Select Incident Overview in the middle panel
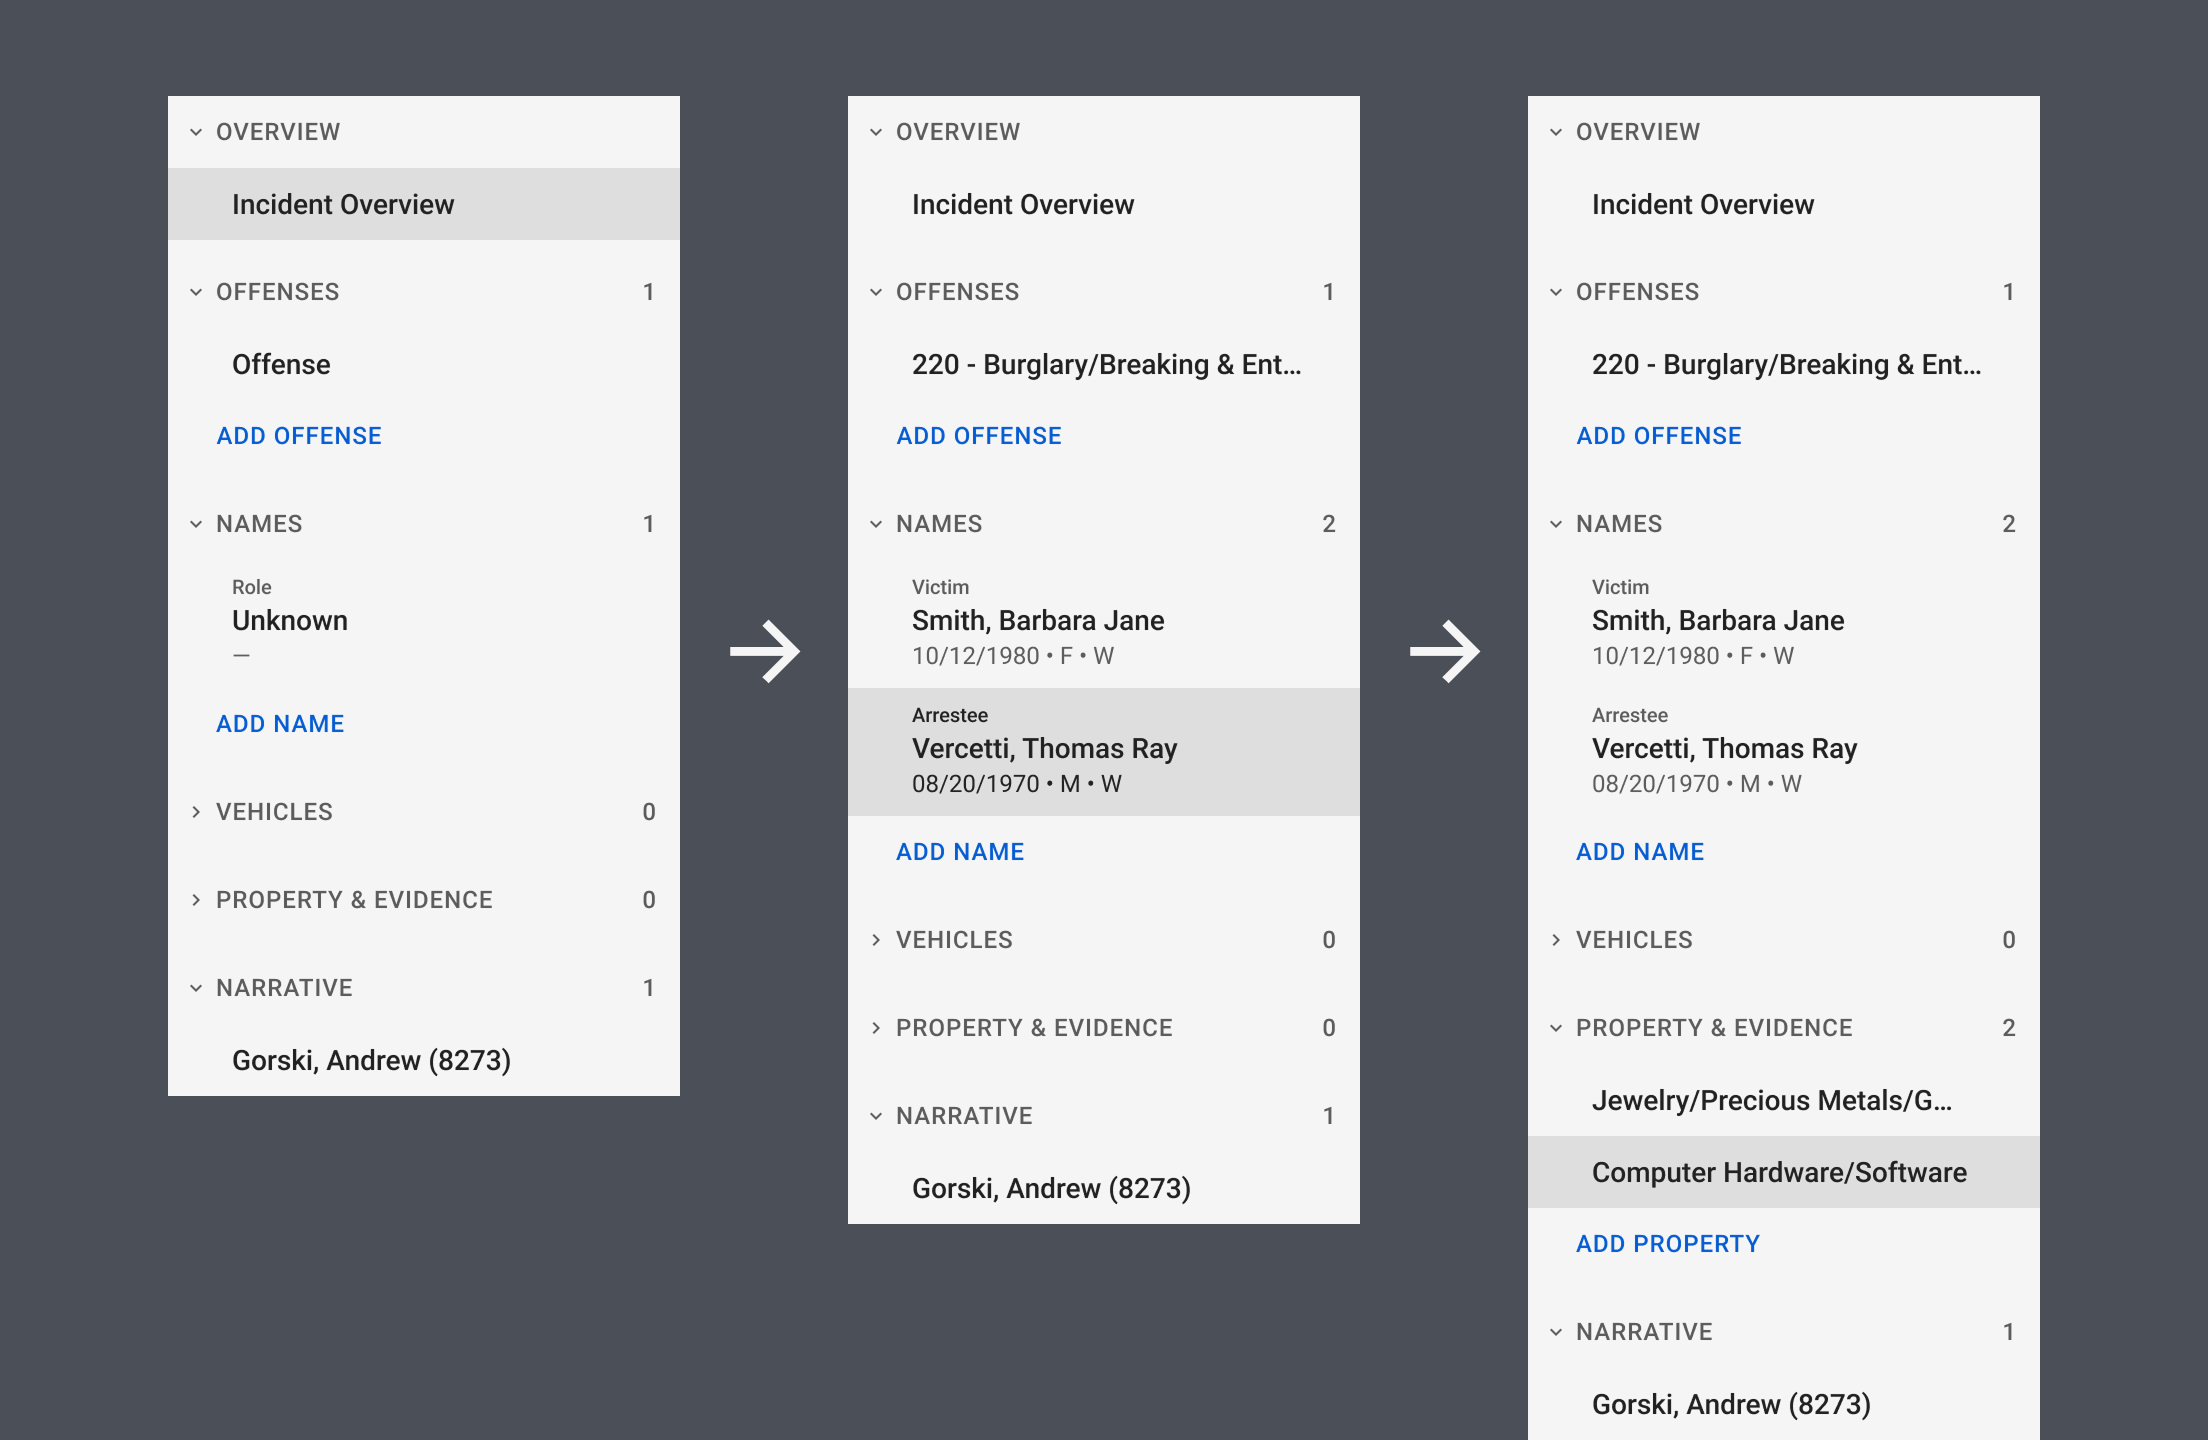This screenshot has width=2208, height=1440. pyautogui.click(x=1104, y=204)
